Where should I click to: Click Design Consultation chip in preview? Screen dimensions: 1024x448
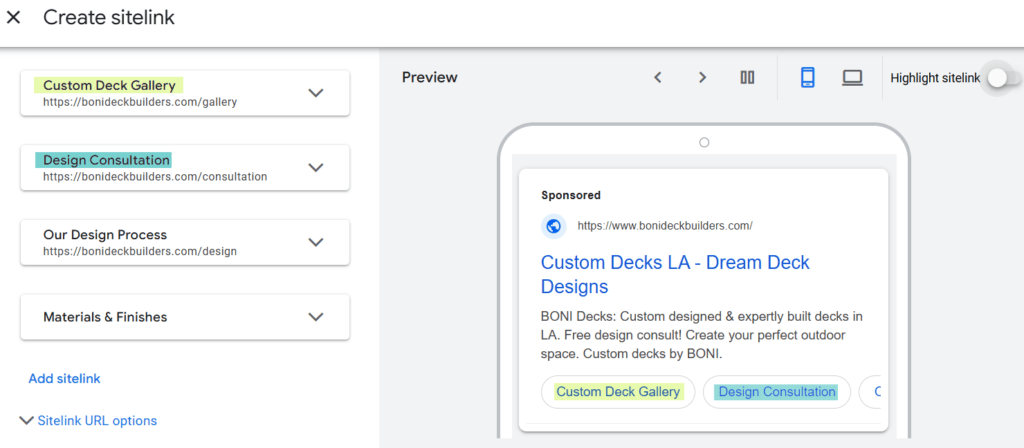(x=776, y=392)
